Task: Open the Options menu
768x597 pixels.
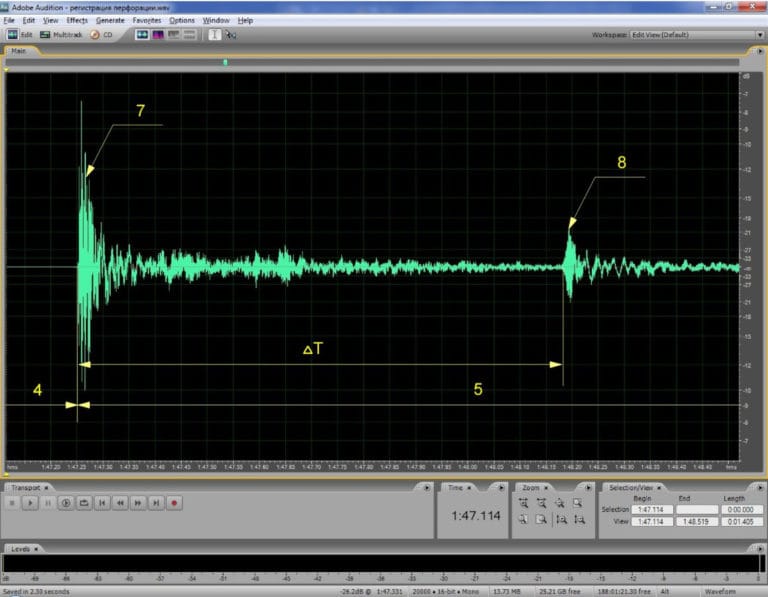Action: pyautogui.click(x=182, y=21)
